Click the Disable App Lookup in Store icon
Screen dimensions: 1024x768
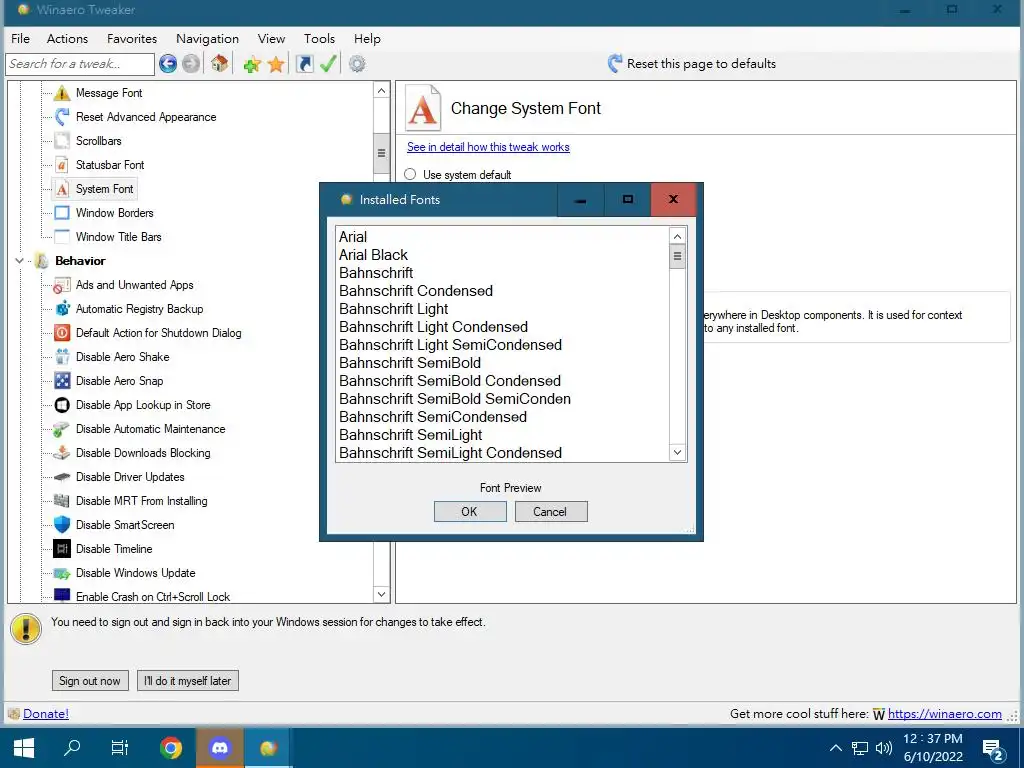pyautogui.click(x=62, y=405)
